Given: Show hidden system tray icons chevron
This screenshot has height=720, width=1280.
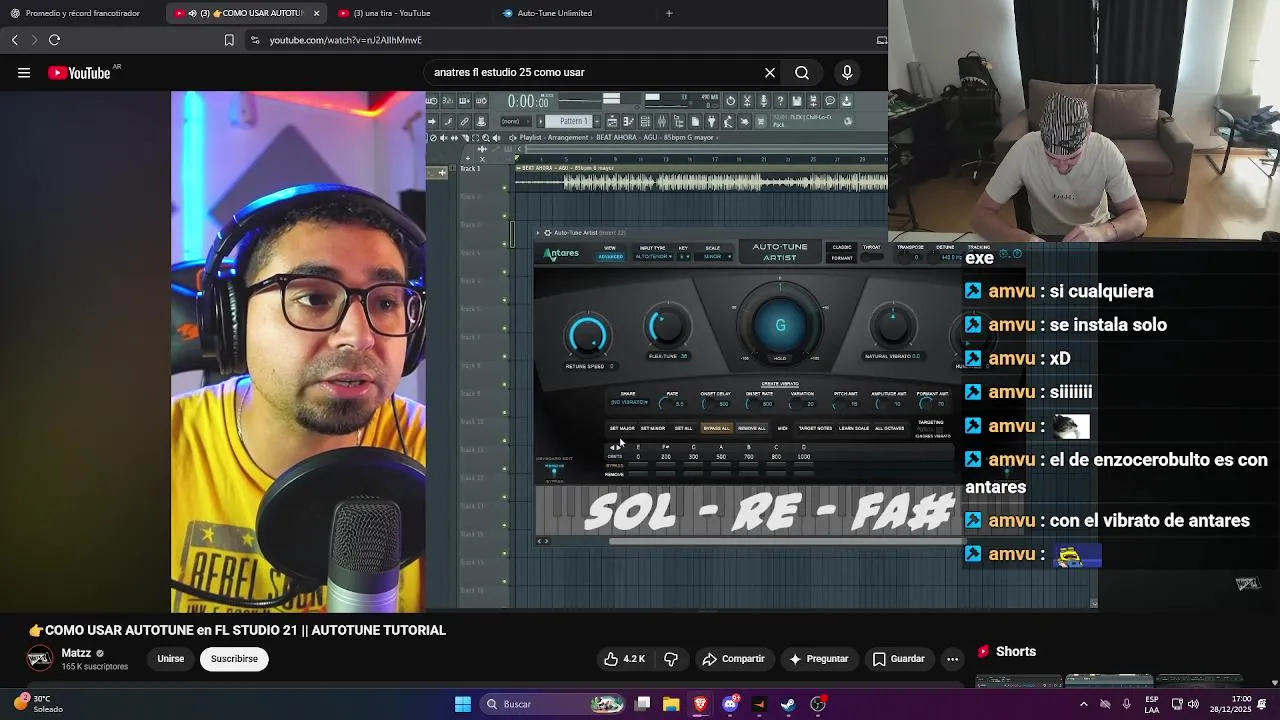Looking at the screenshot, I should [1084, 704].
